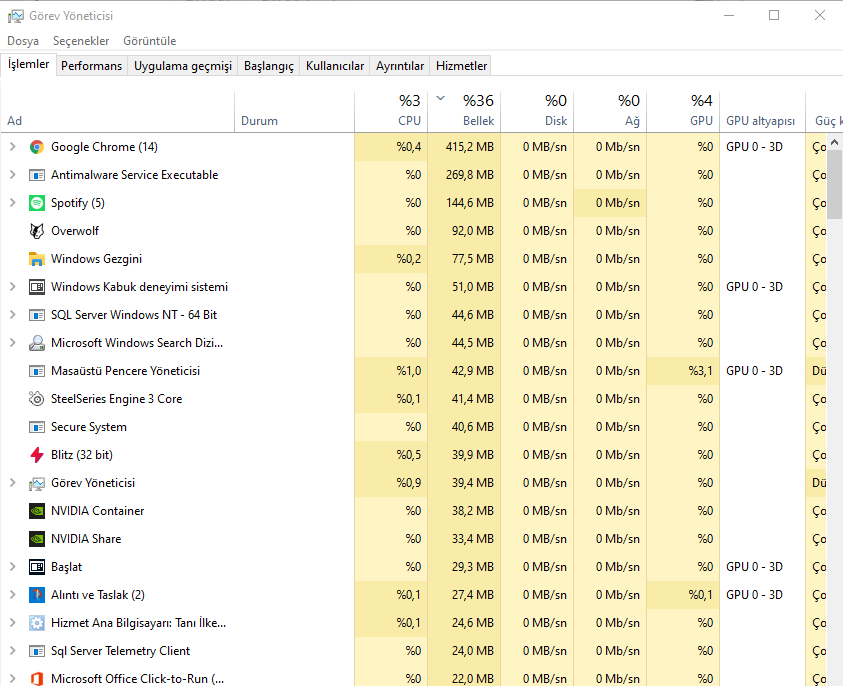Image resolution: width=843 pixels, height=686 pixels.
Task: Click the Görev Yöneticisi process row icon
Action: (37, 483)
